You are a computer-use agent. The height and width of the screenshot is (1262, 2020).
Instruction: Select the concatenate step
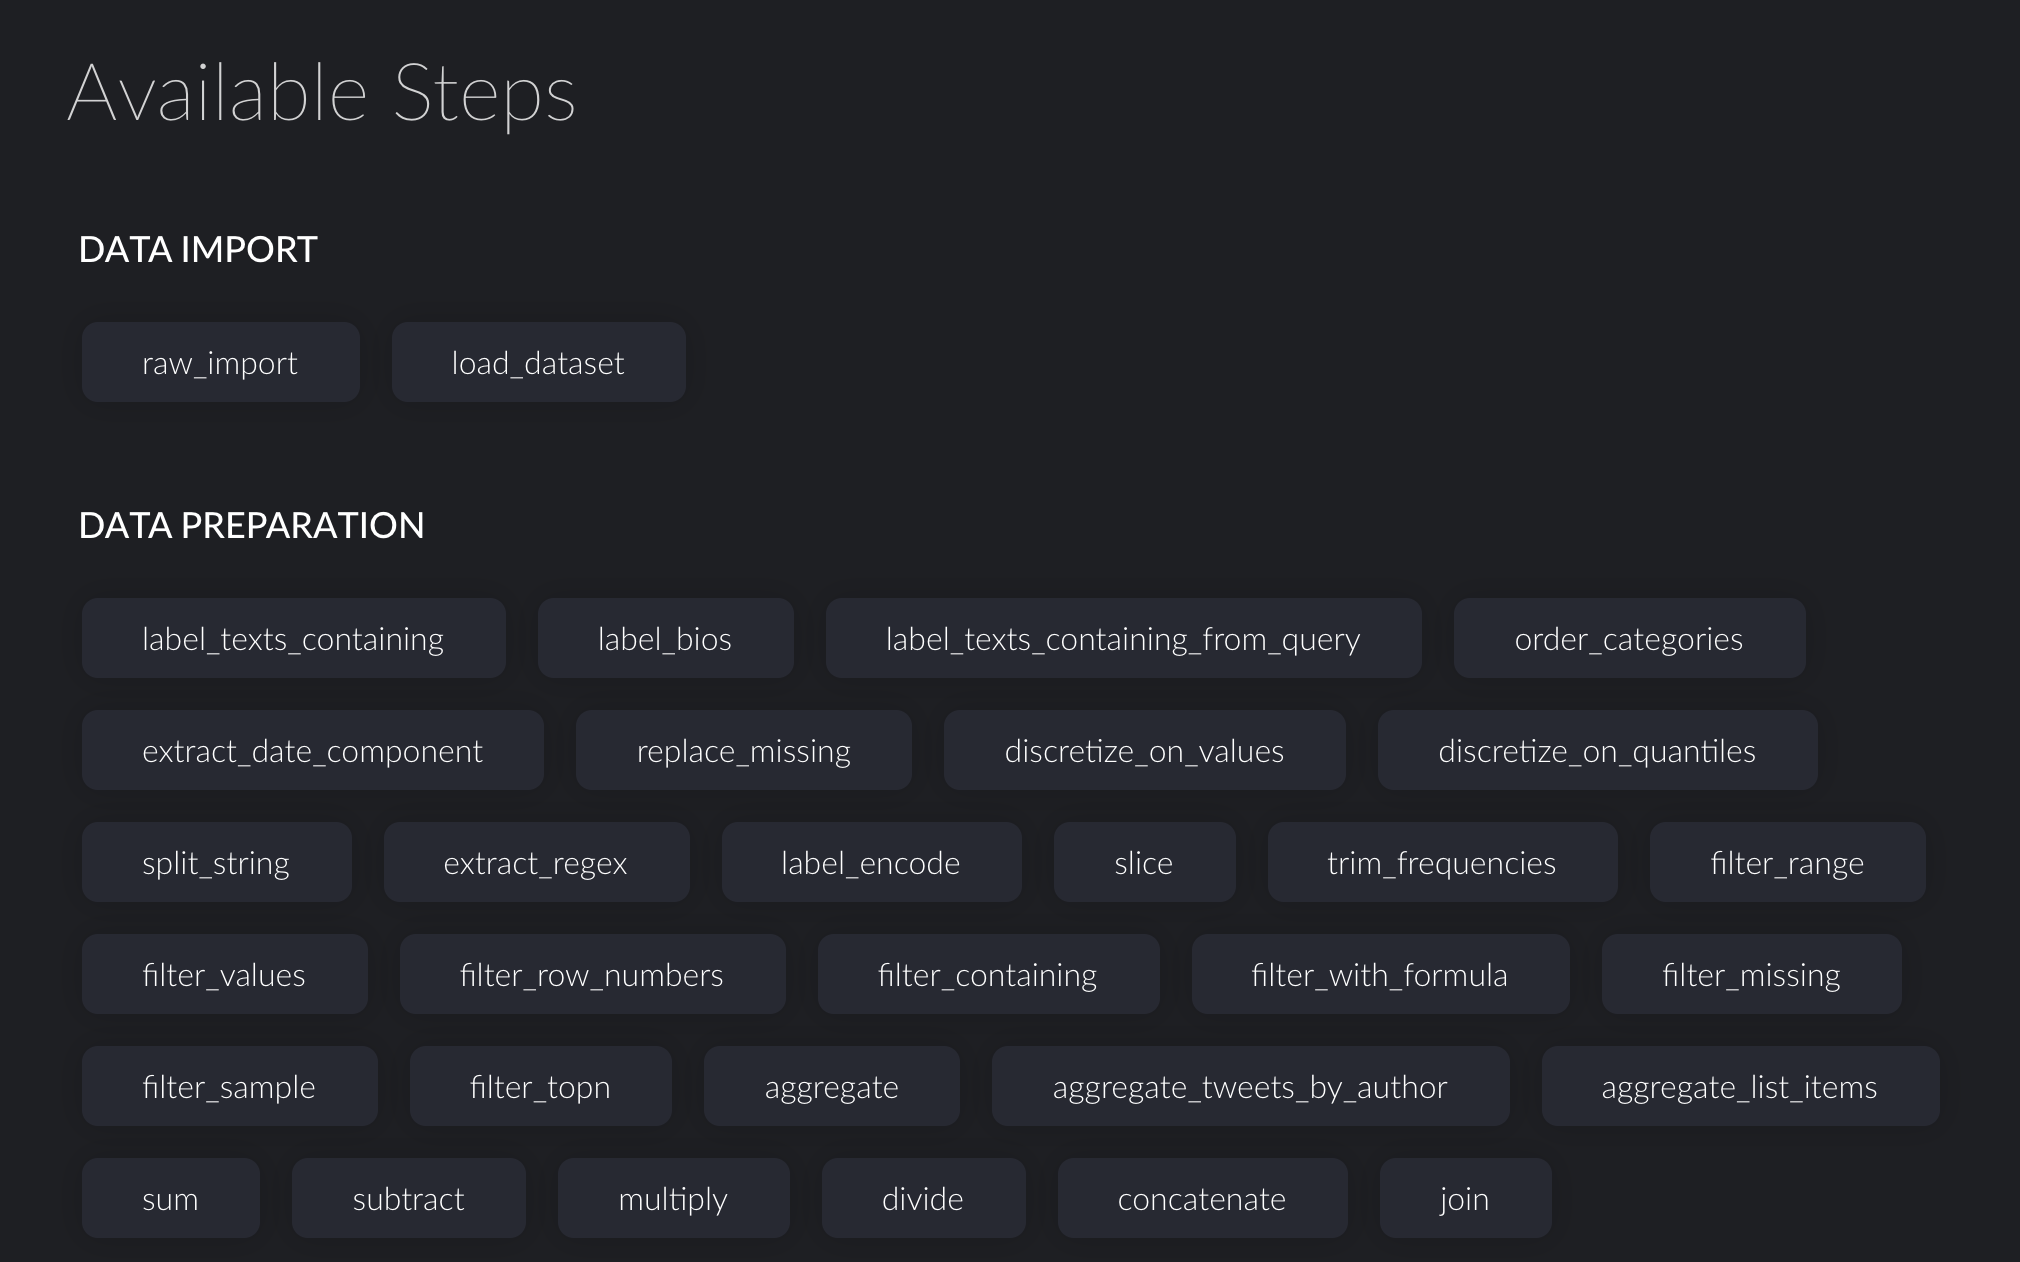pyautogui.click(x=1202, y=1198)
